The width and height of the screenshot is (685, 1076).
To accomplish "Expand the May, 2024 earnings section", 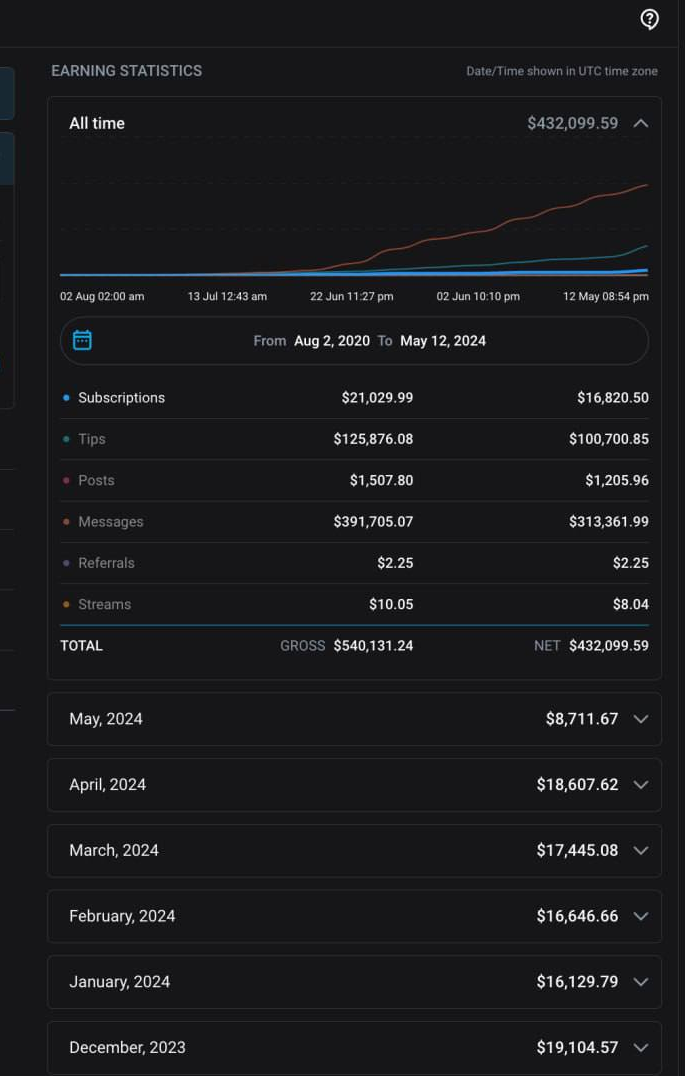I will click(640, 718).
